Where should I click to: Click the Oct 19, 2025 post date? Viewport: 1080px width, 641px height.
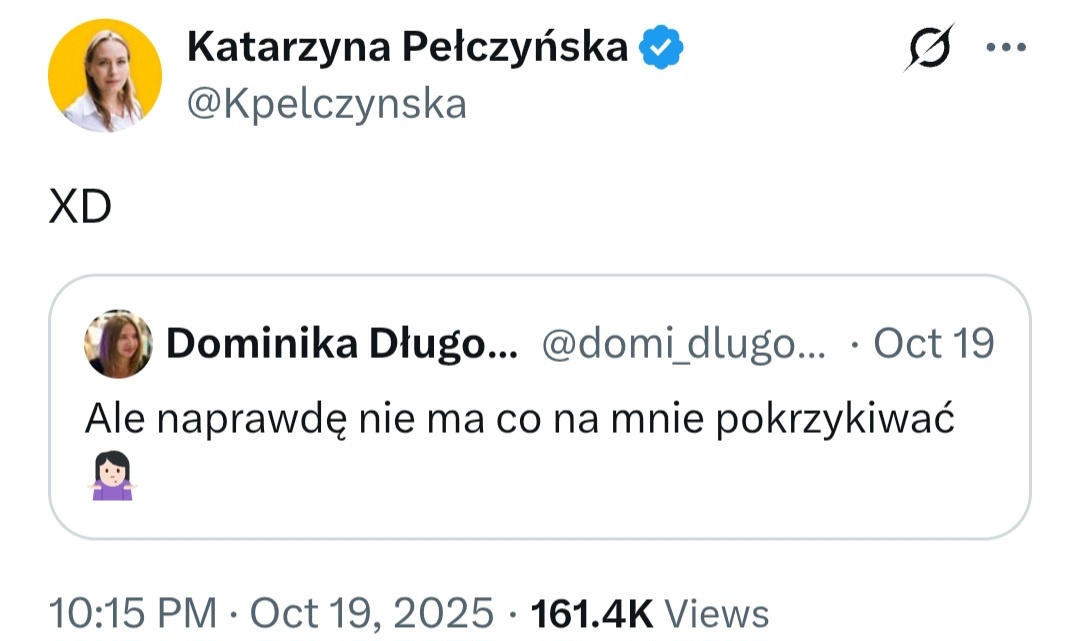pyautogui.click(x=371, y=613)
